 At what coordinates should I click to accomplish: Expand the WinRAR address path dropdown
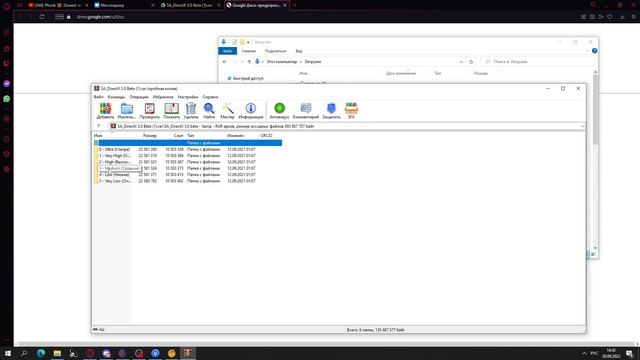coord(582,127)
